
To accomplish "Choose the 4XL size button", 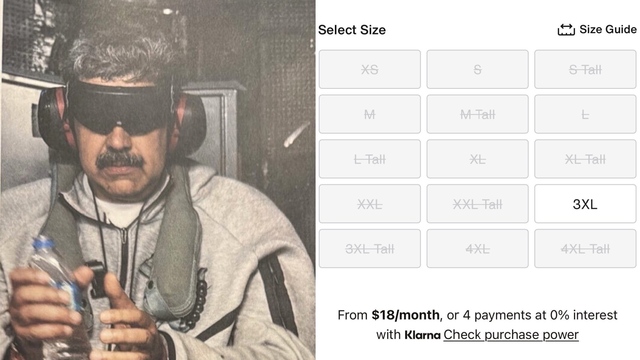I will 478,249.
